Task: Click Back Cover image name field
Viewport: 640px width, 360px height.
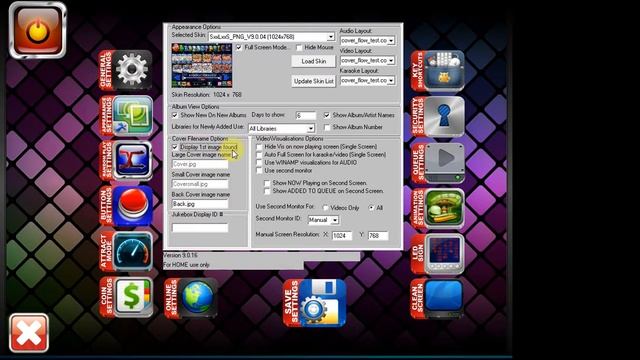Action: (200, 204)
